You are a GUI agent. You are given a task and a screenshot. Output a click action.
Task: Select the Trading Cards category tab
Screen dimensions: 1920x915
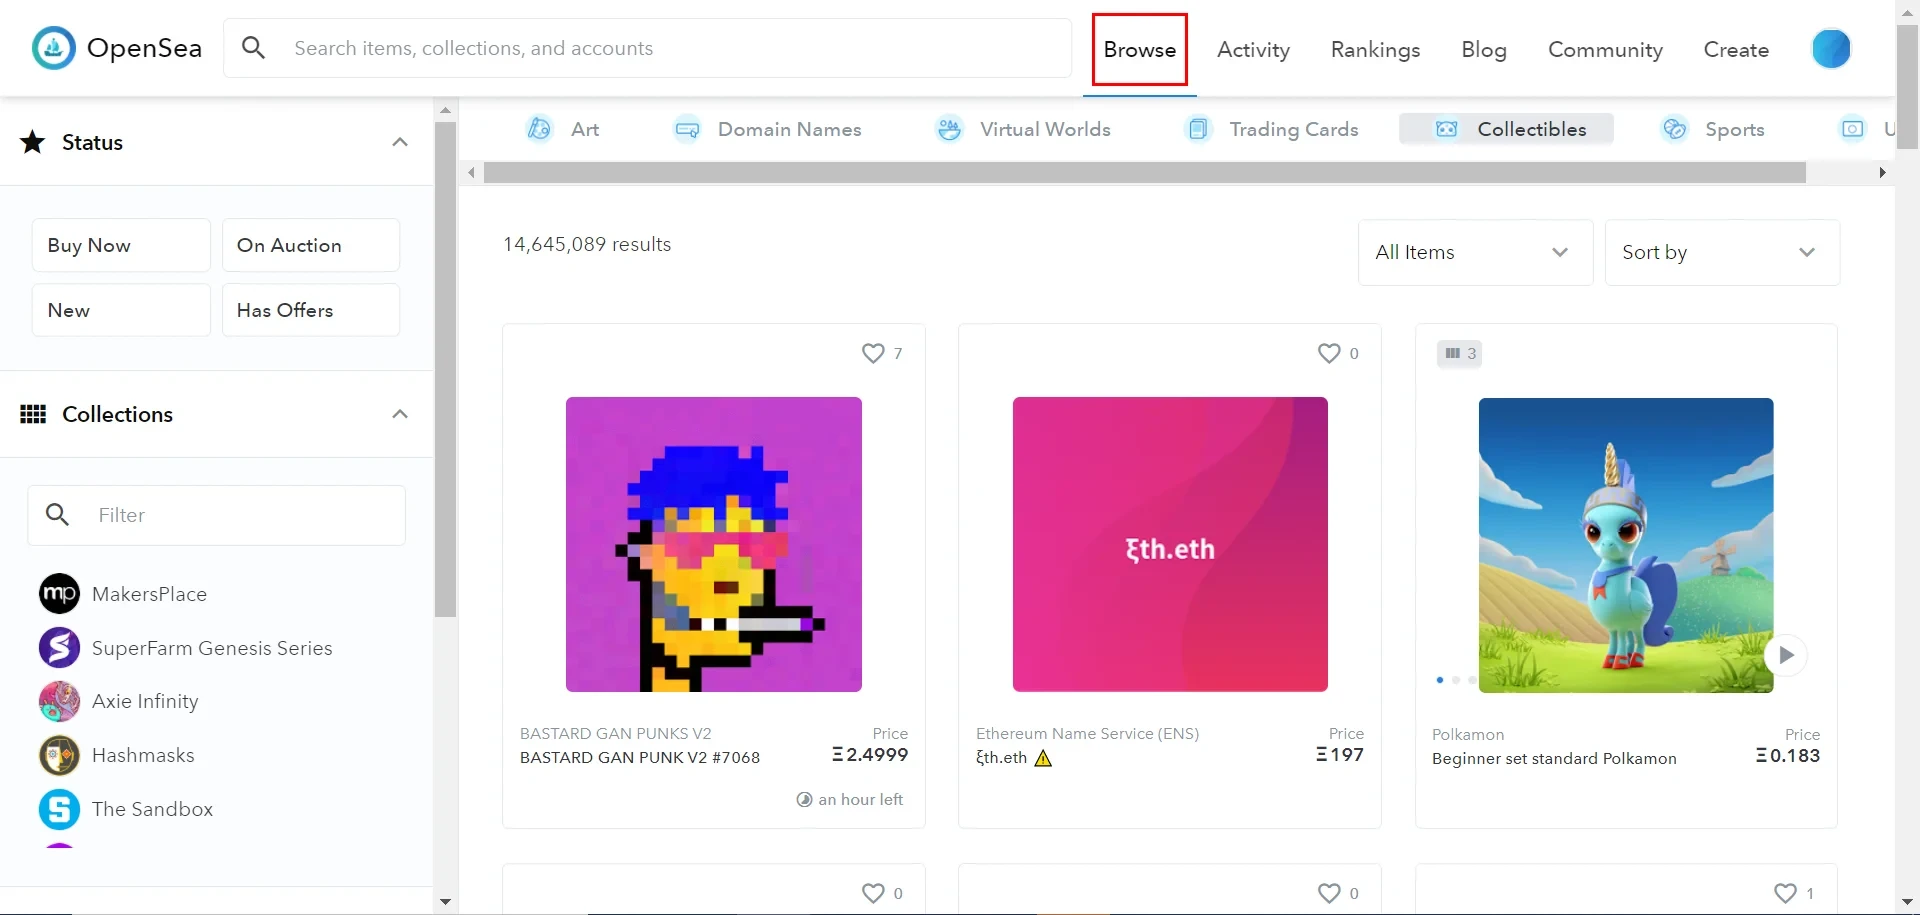point(1273,129)
